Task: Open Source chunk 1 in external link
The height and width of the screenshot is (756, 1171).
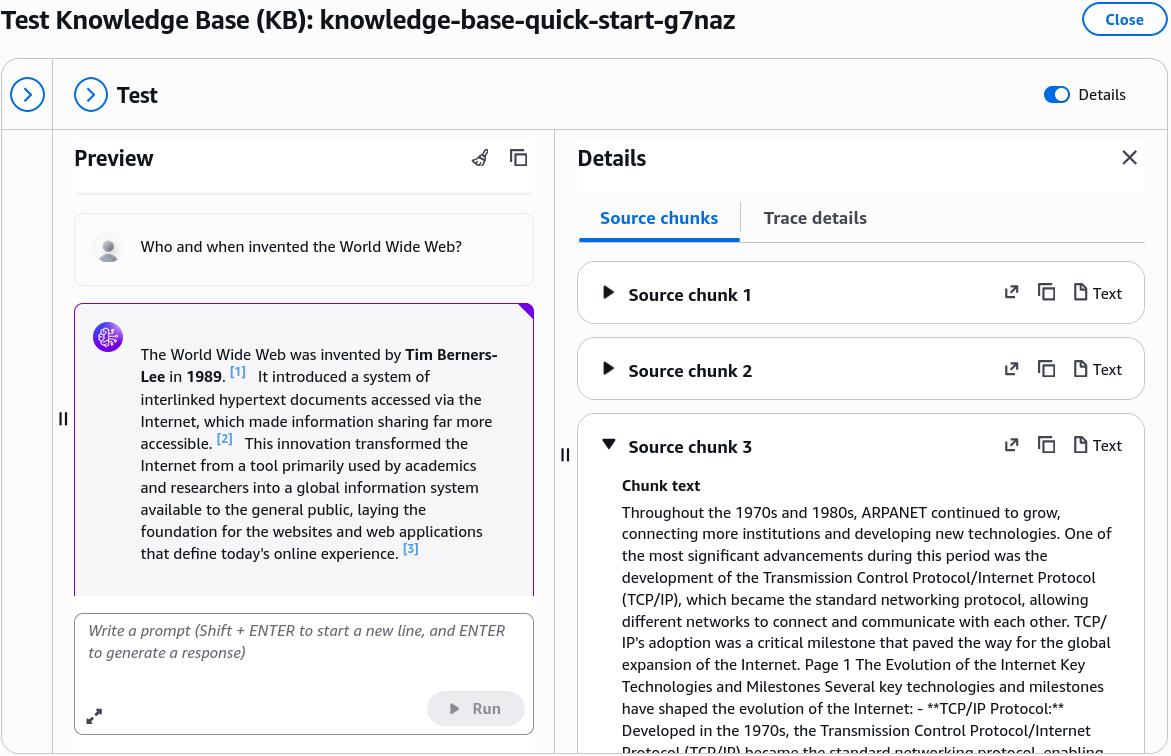Action: [x=1011, y=293]
